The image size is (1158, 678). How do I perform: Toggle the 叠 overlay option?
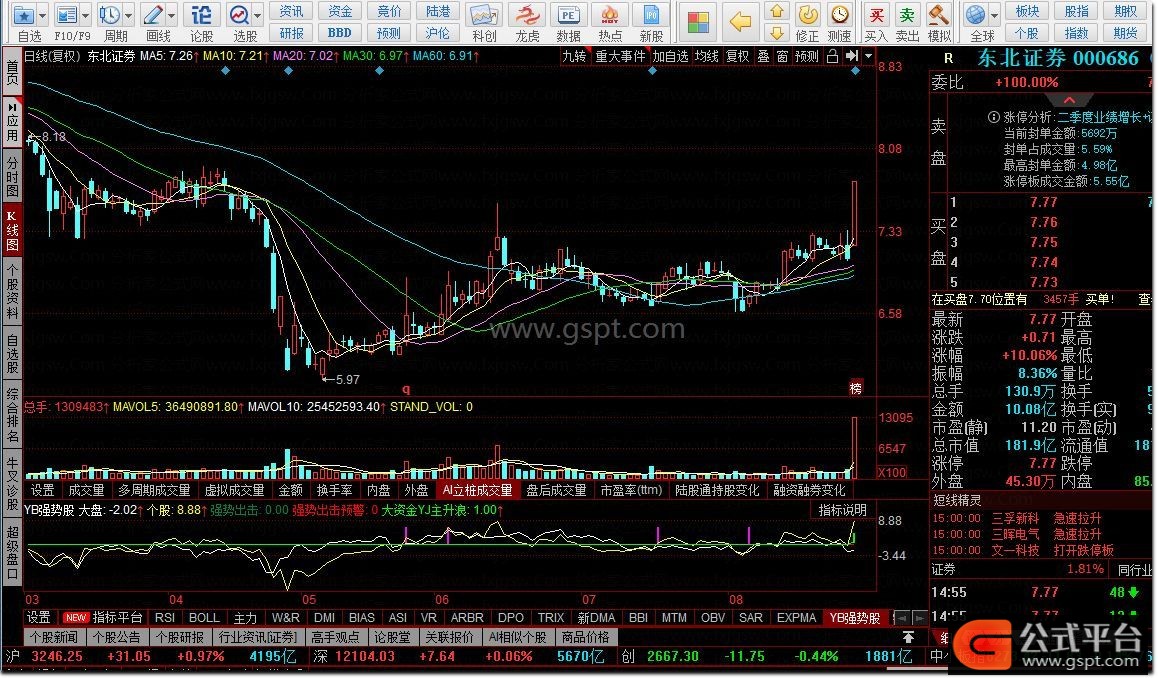764,56
